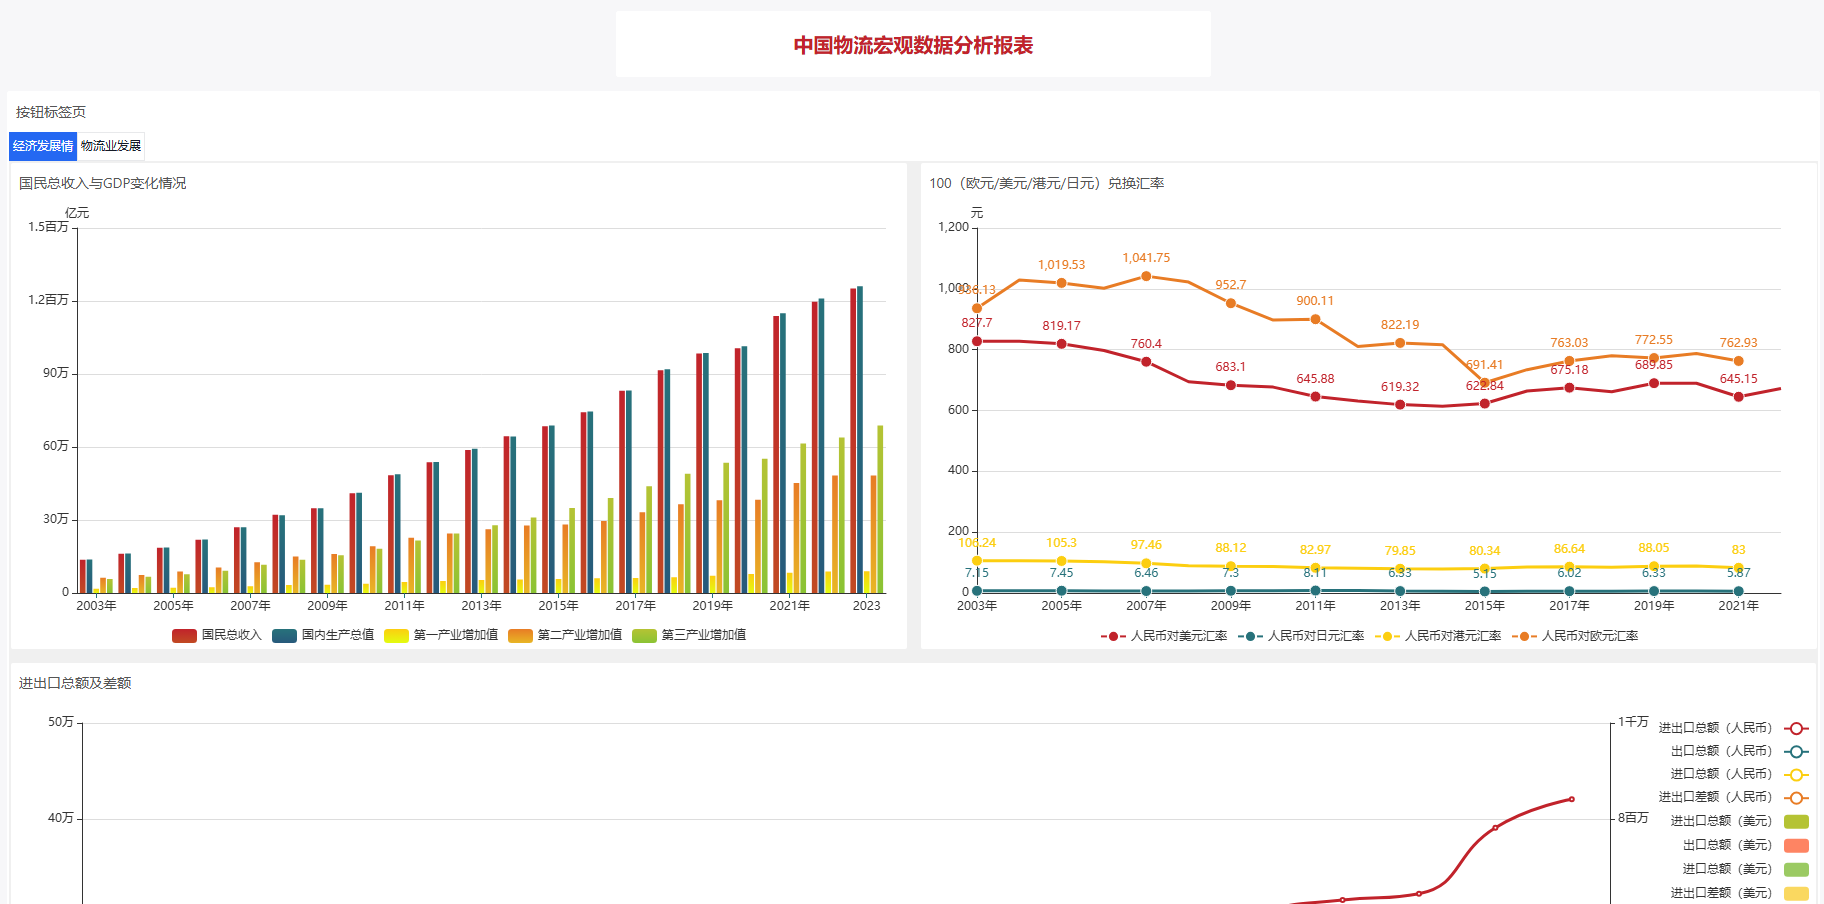The height and width of the screenshot is (904, 1824).
Task: Click yellow 第一产业增加值 legend swatch
Action: pyautogui.click(x=396, y=635)
